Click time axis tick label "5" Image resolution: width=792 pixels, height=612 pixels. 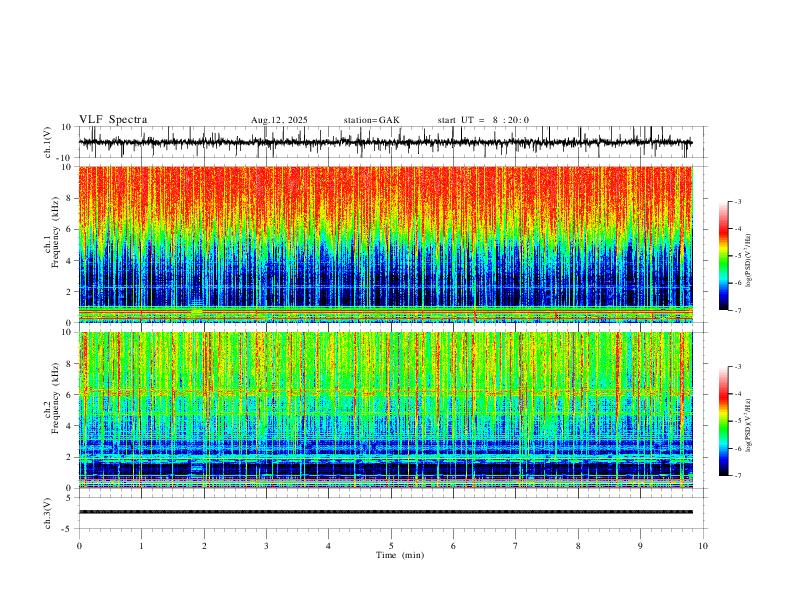click(391, 546)
